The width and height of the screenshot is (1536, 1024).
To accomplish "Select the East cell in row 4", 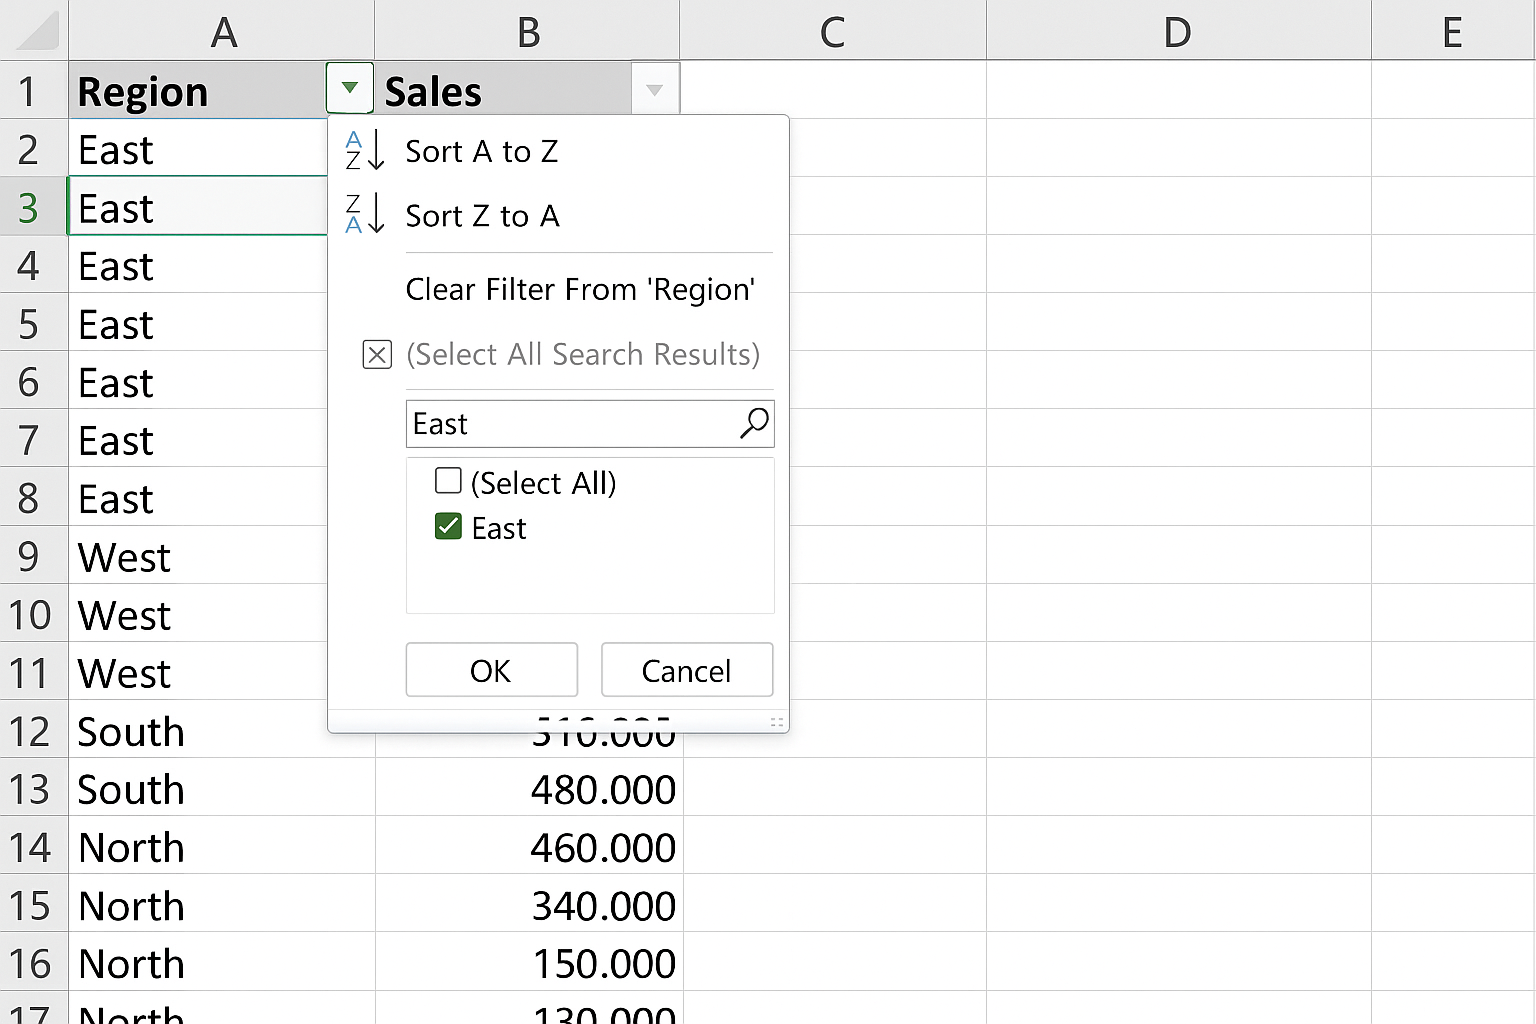I will click(198, 265).
